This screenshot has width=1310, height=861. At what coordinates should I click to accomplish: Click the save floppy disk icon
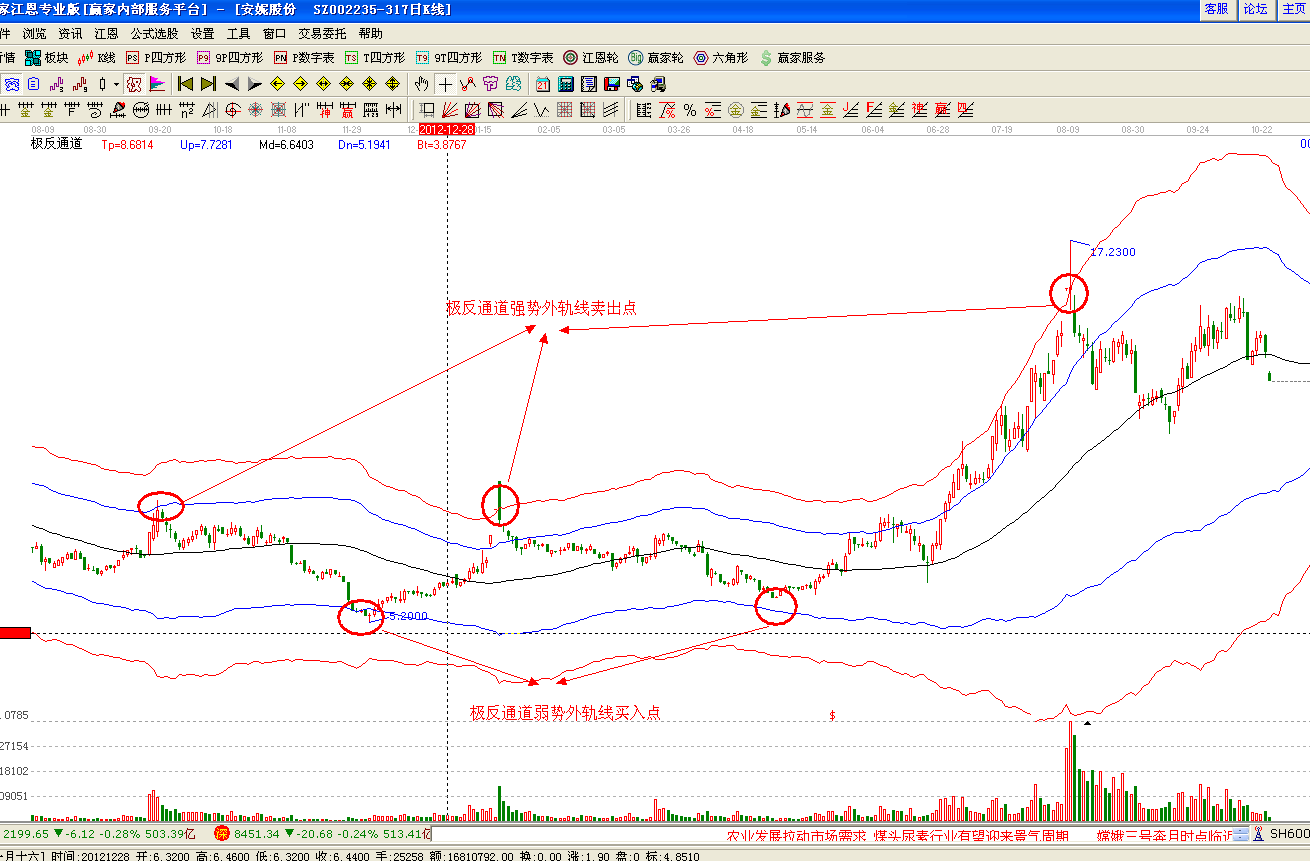612,84
